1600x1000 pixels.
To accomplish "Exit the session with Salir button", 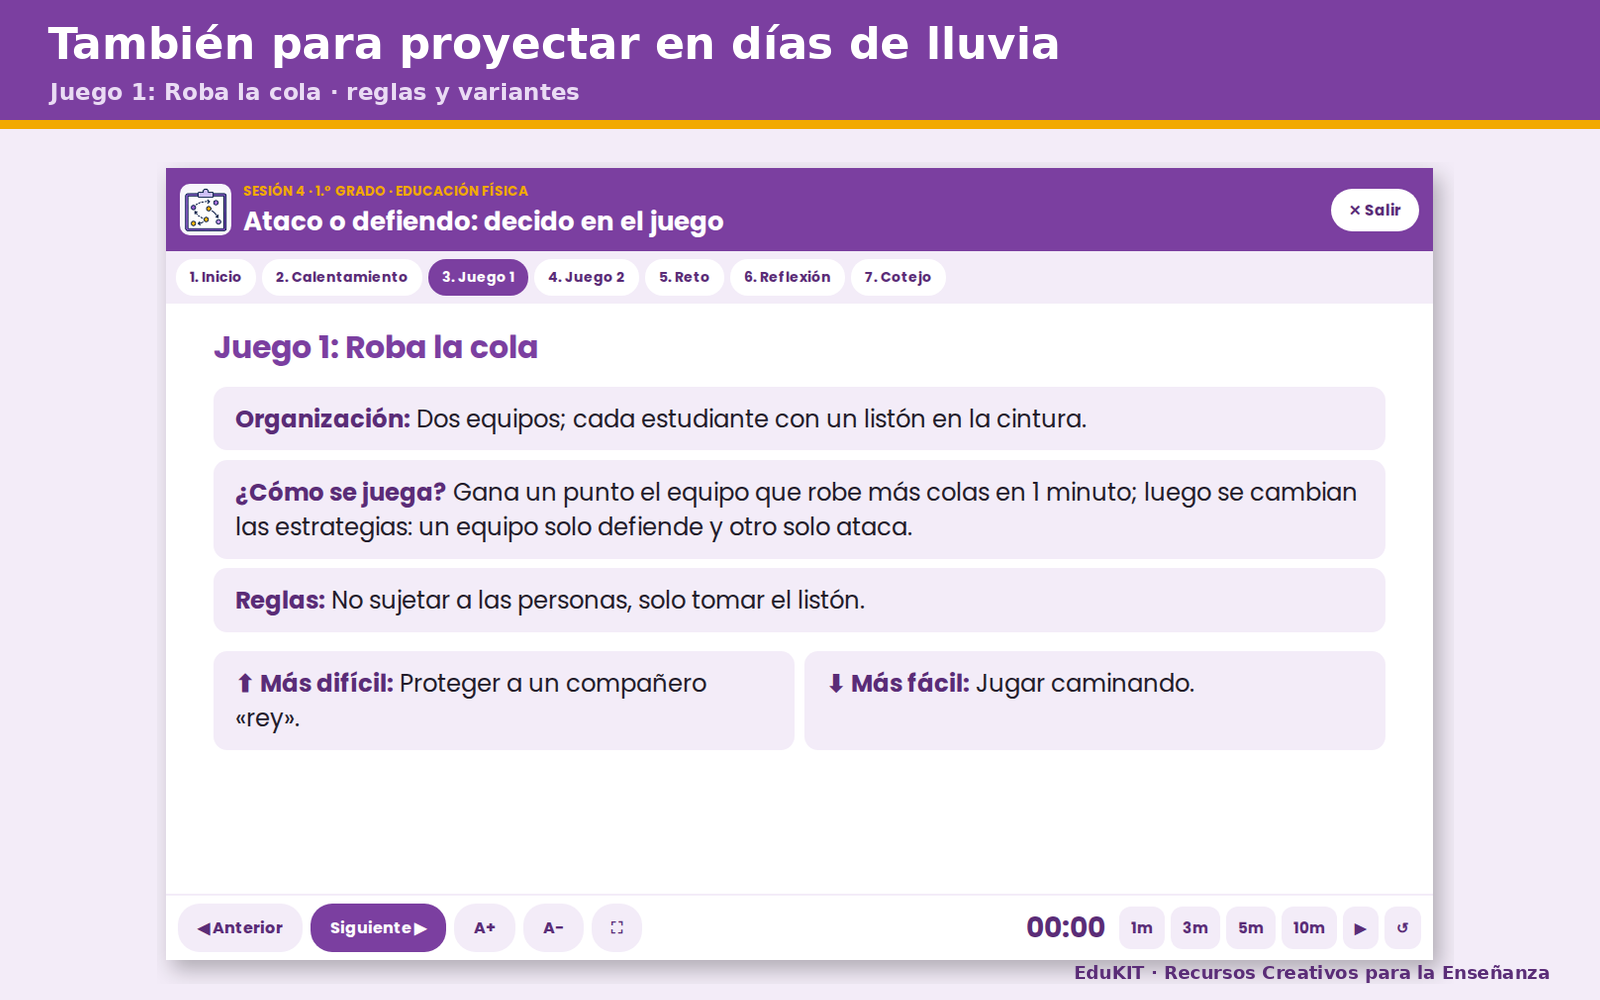I will click(x=1375, y=210).
